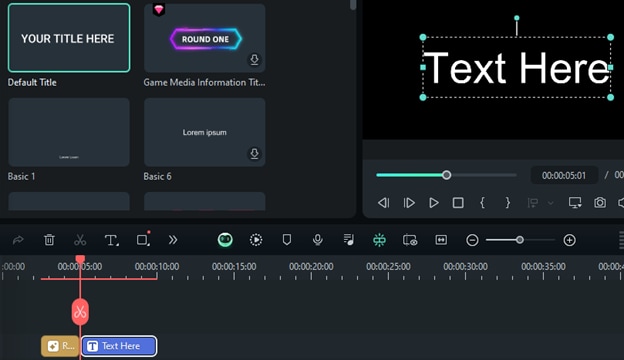Viewport: 624px width, 360px height.
Task: Toggle track preview eye icon
Action: pyautogui.click(x=410, y=240)
